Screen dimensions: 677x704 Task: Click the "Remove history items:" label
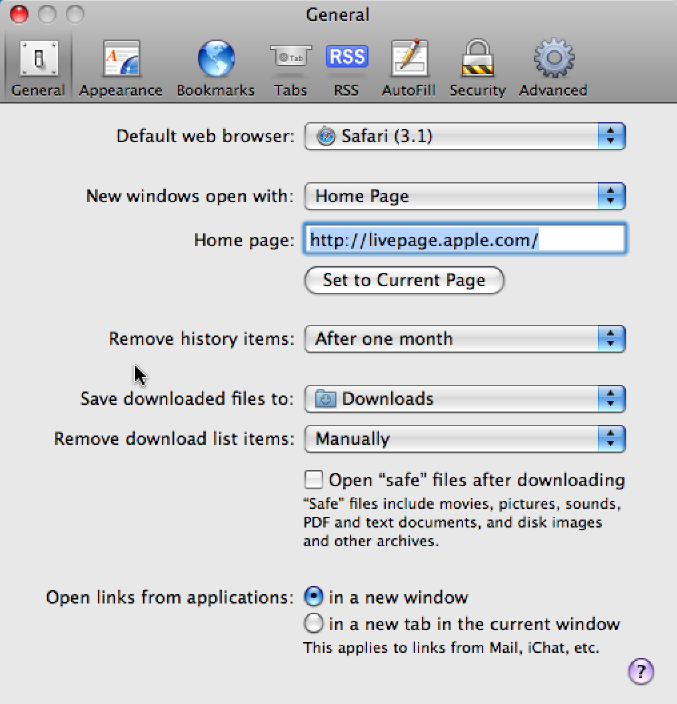pyautogui.click(x=201, y=339)
